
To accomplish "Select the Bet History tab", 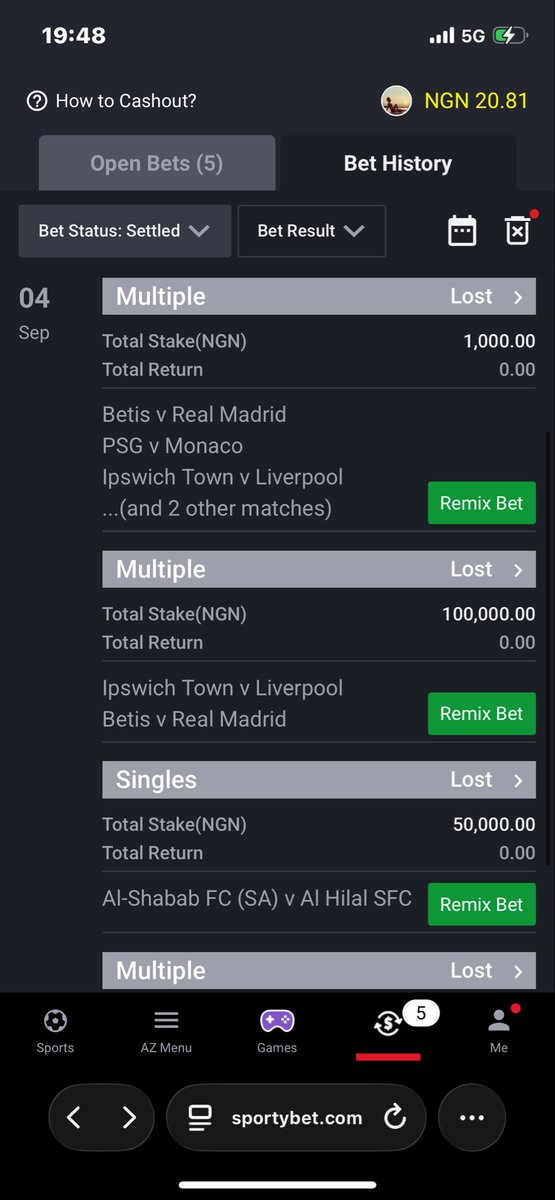I will click(x=398, y=163).
